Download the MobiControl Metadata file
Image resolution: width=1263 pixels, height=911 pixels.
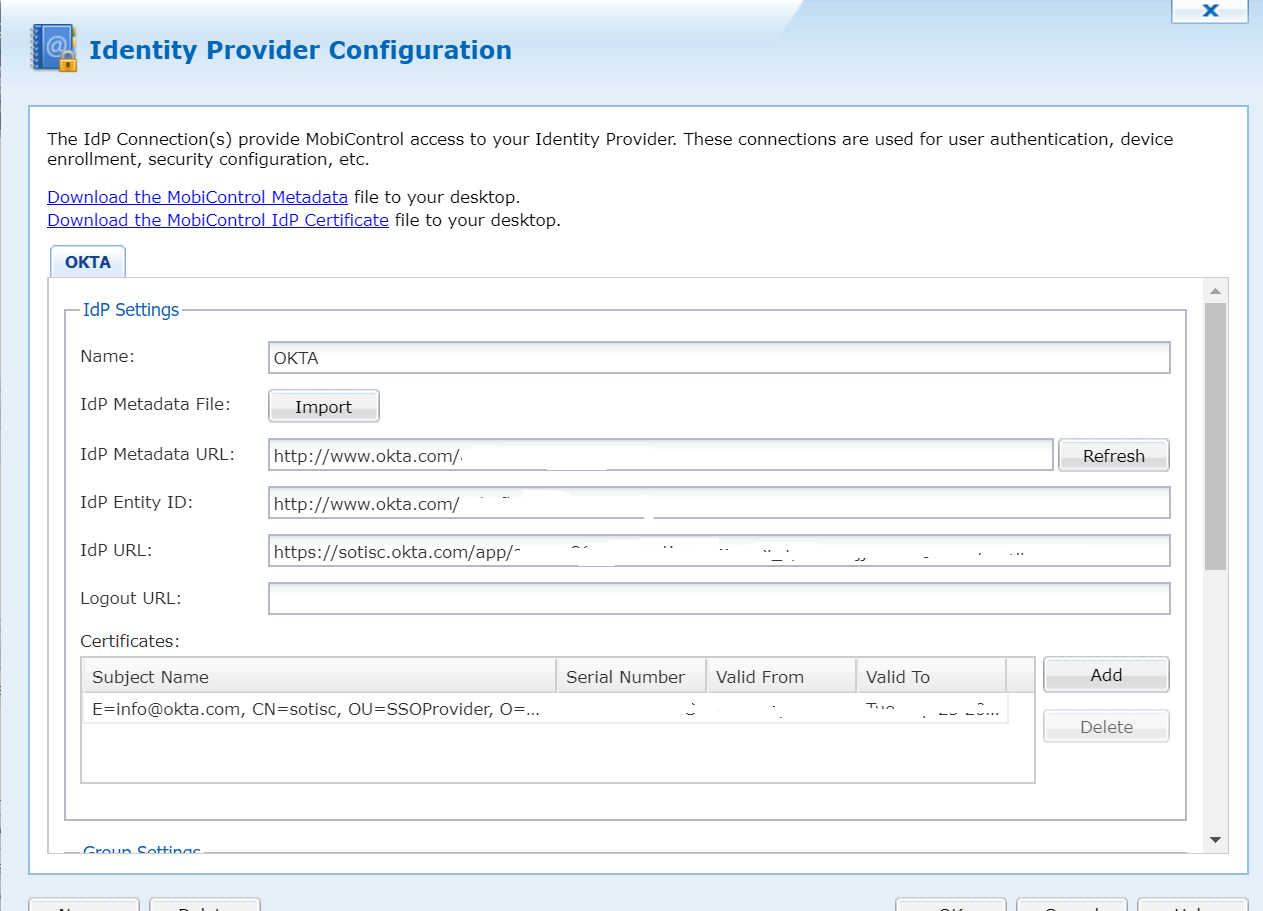197,197
